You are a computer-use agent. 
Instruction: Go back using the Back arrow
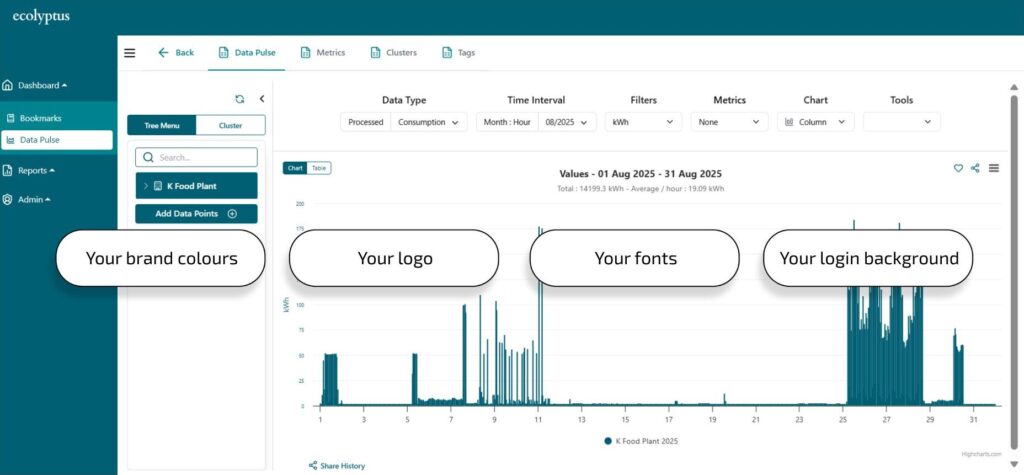pos(176,53)
